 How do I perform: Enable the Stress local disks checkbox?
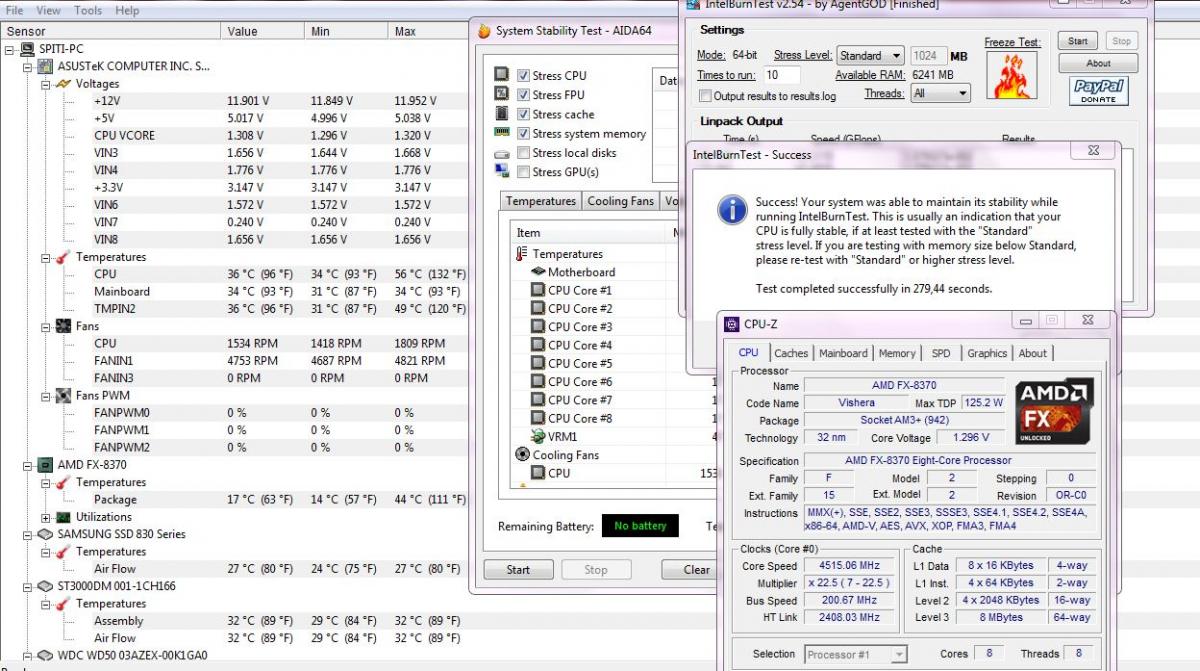coord(523,153)
